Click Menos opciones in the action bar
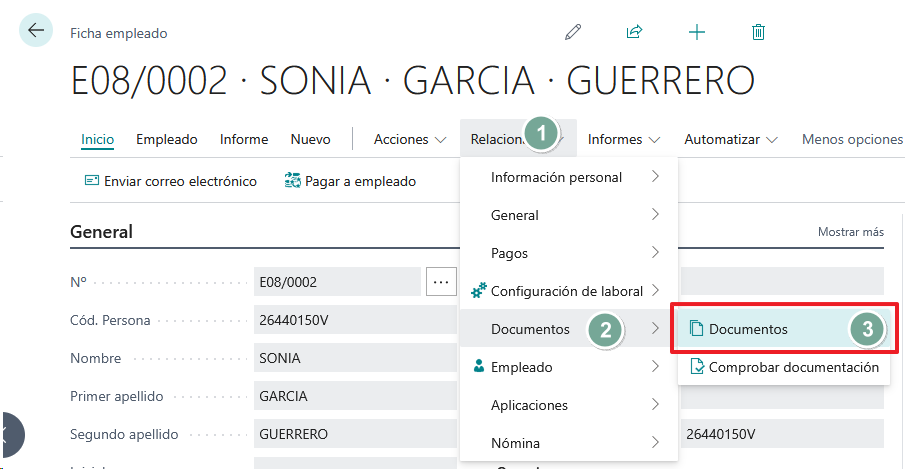The width and height of the screenshot is (905, 469). point(852,139)
